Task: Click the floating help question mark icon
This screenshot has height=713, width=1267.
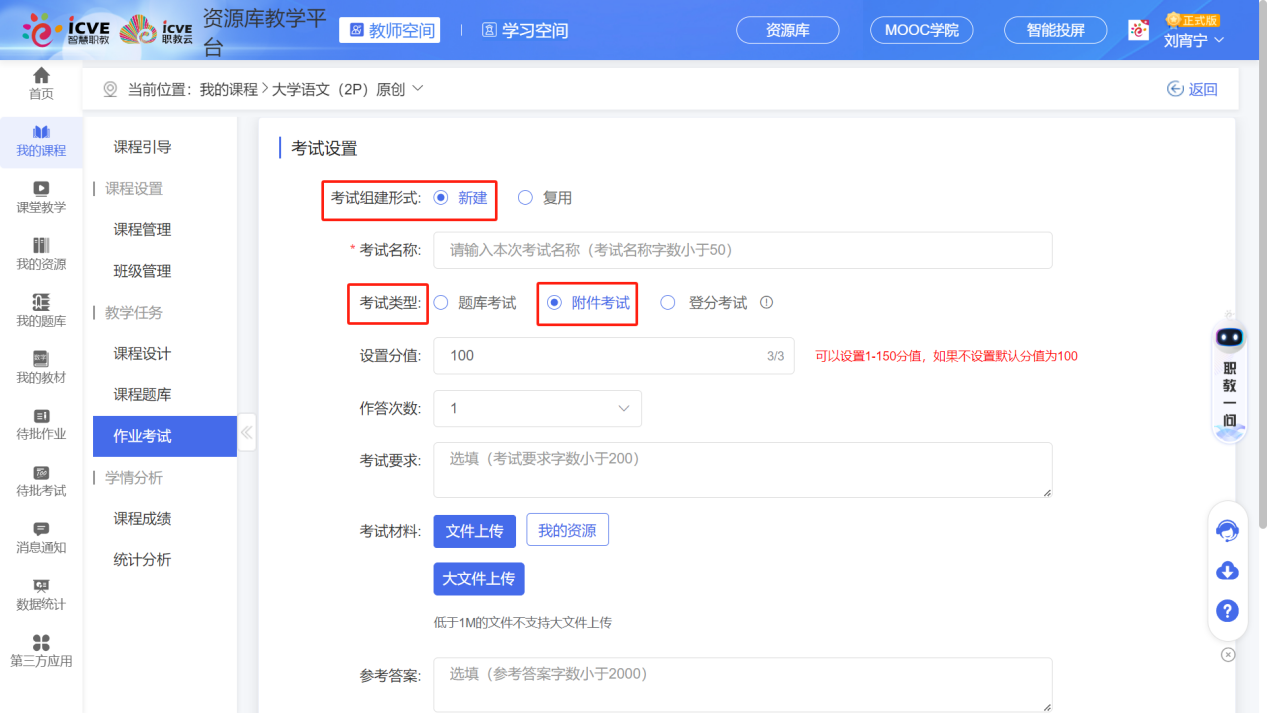Action: coord(1227,611)
